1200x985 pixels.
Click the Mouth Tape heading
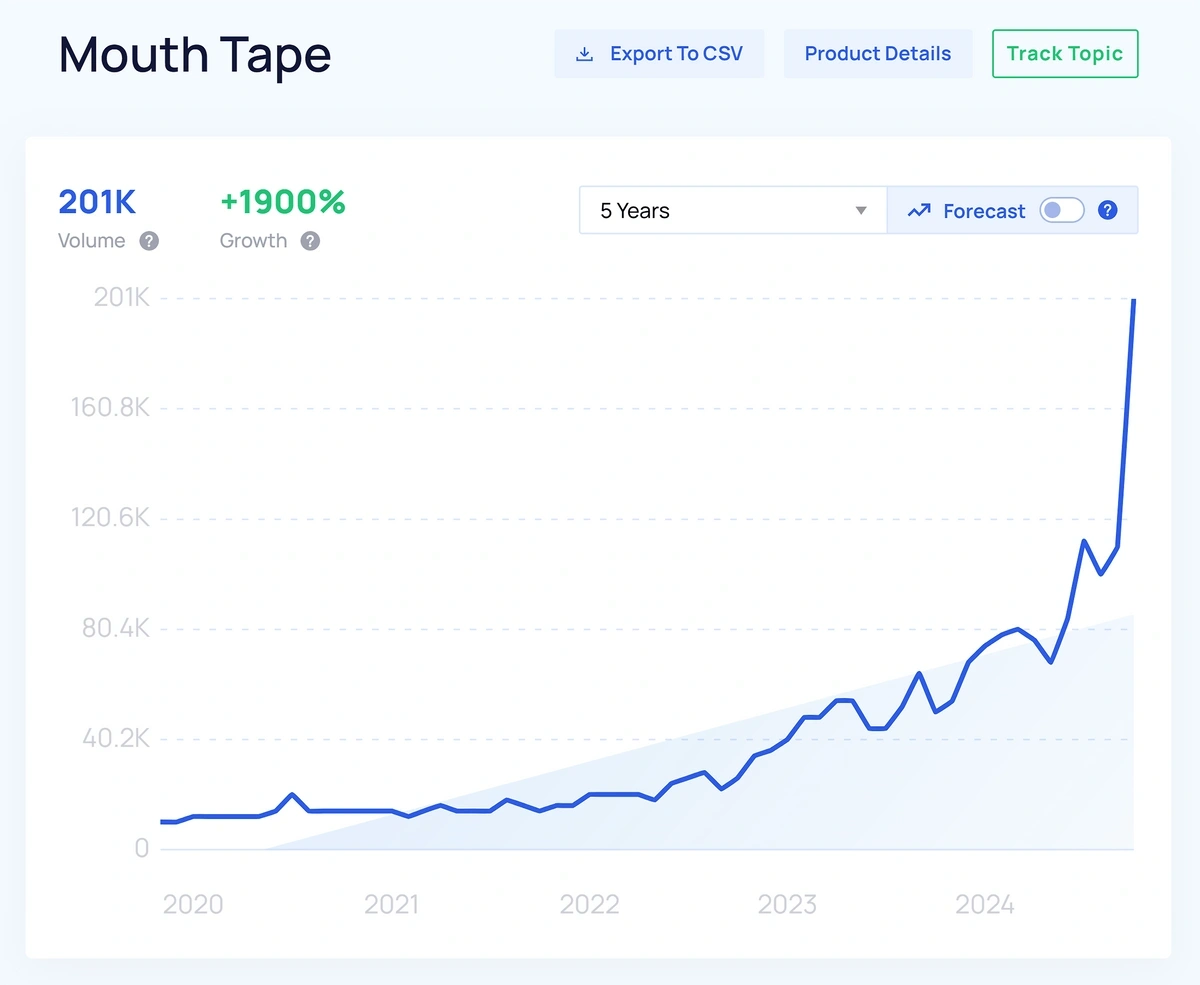pos(195,54)
